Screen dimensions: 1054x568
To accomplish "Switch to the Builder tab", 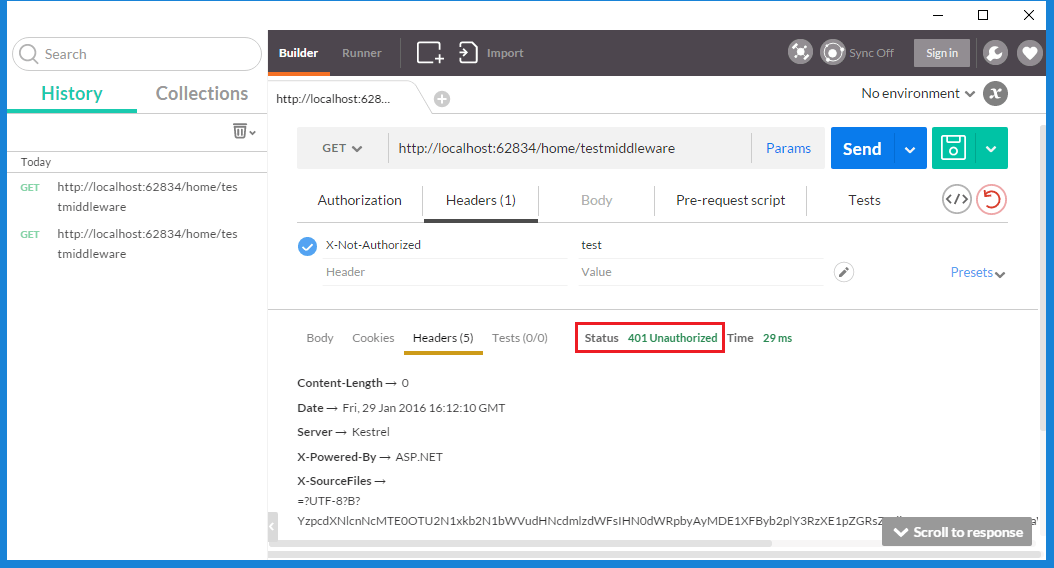I will point(298,52).
